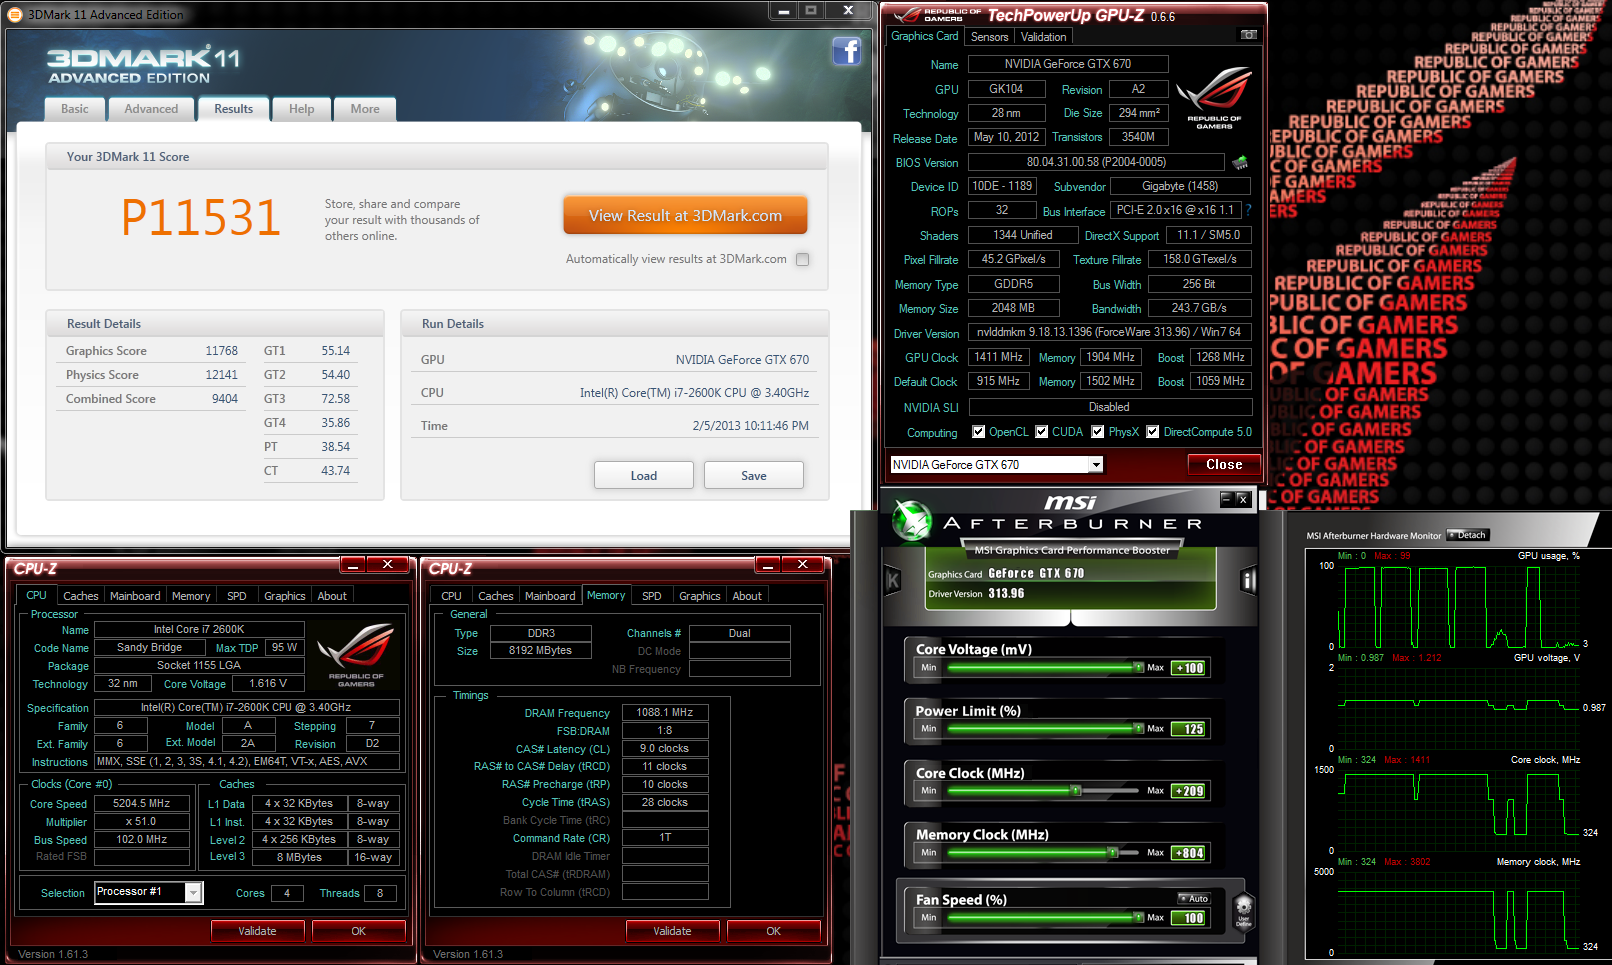
Task: Click the DRAM Frequency 1088.1 MHz field
Action: [665, 712]
